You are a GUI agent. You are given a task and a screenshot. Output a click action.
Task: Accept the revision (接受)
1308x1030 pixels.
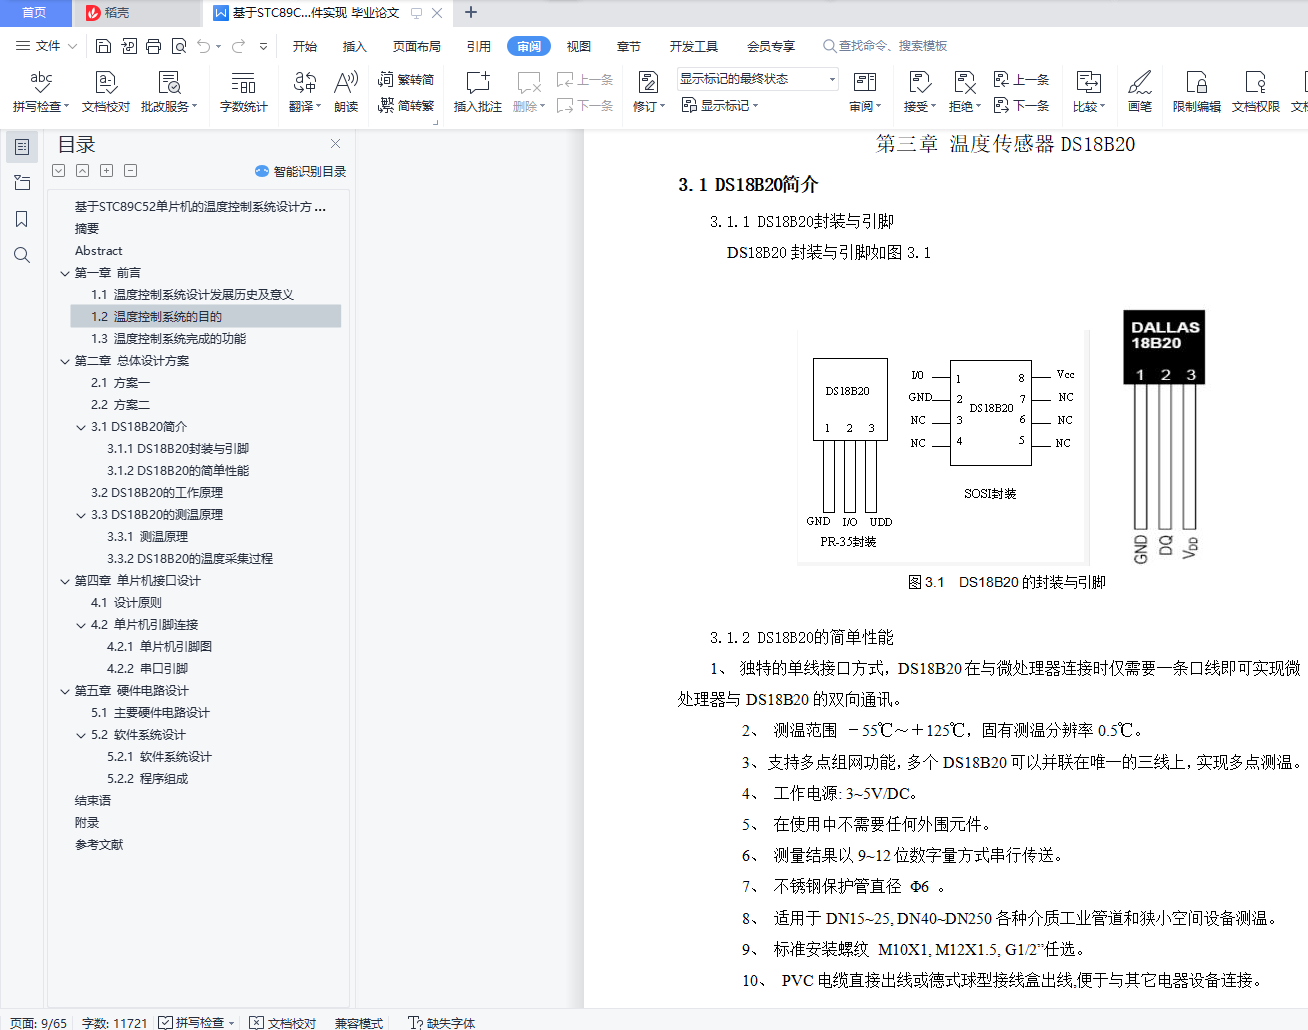point(920,90)
